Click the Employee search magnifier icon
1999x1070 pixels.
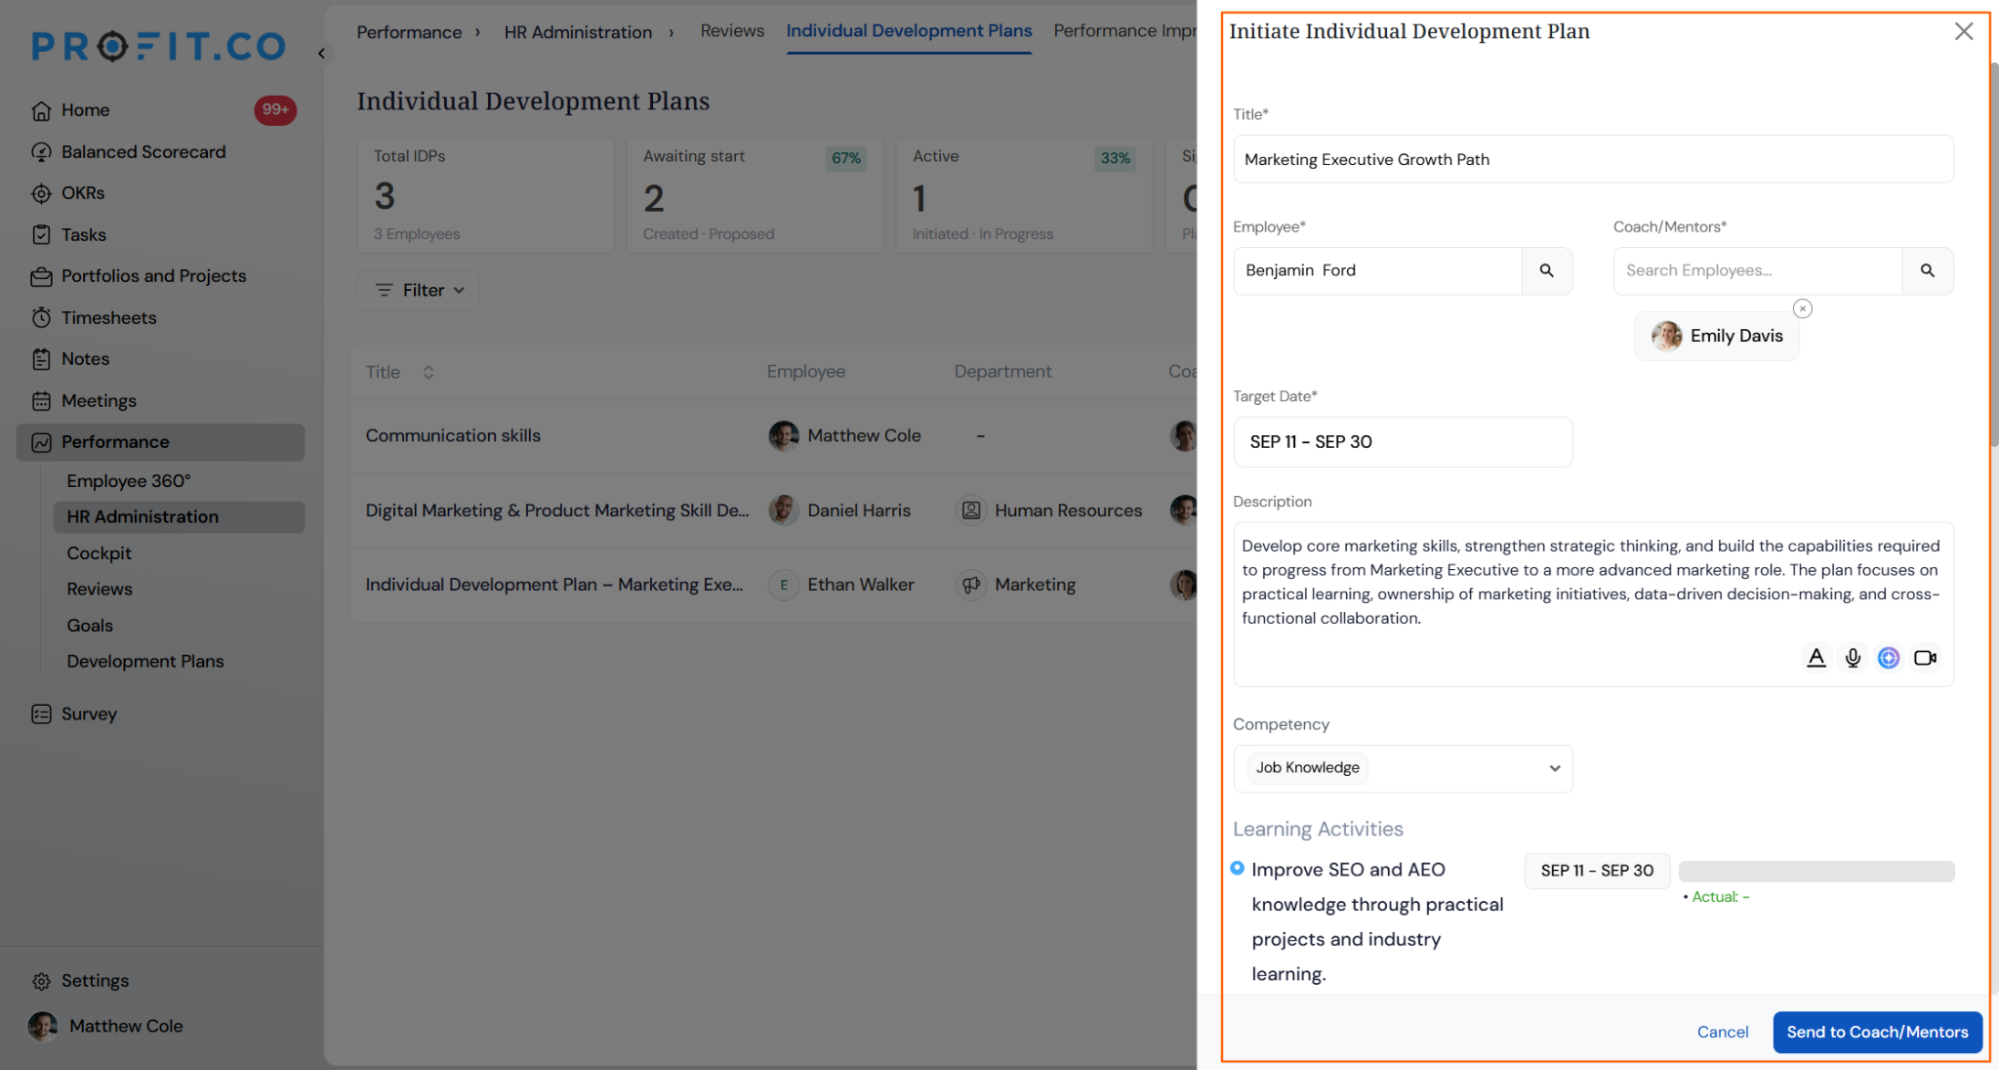[1546, 271]
